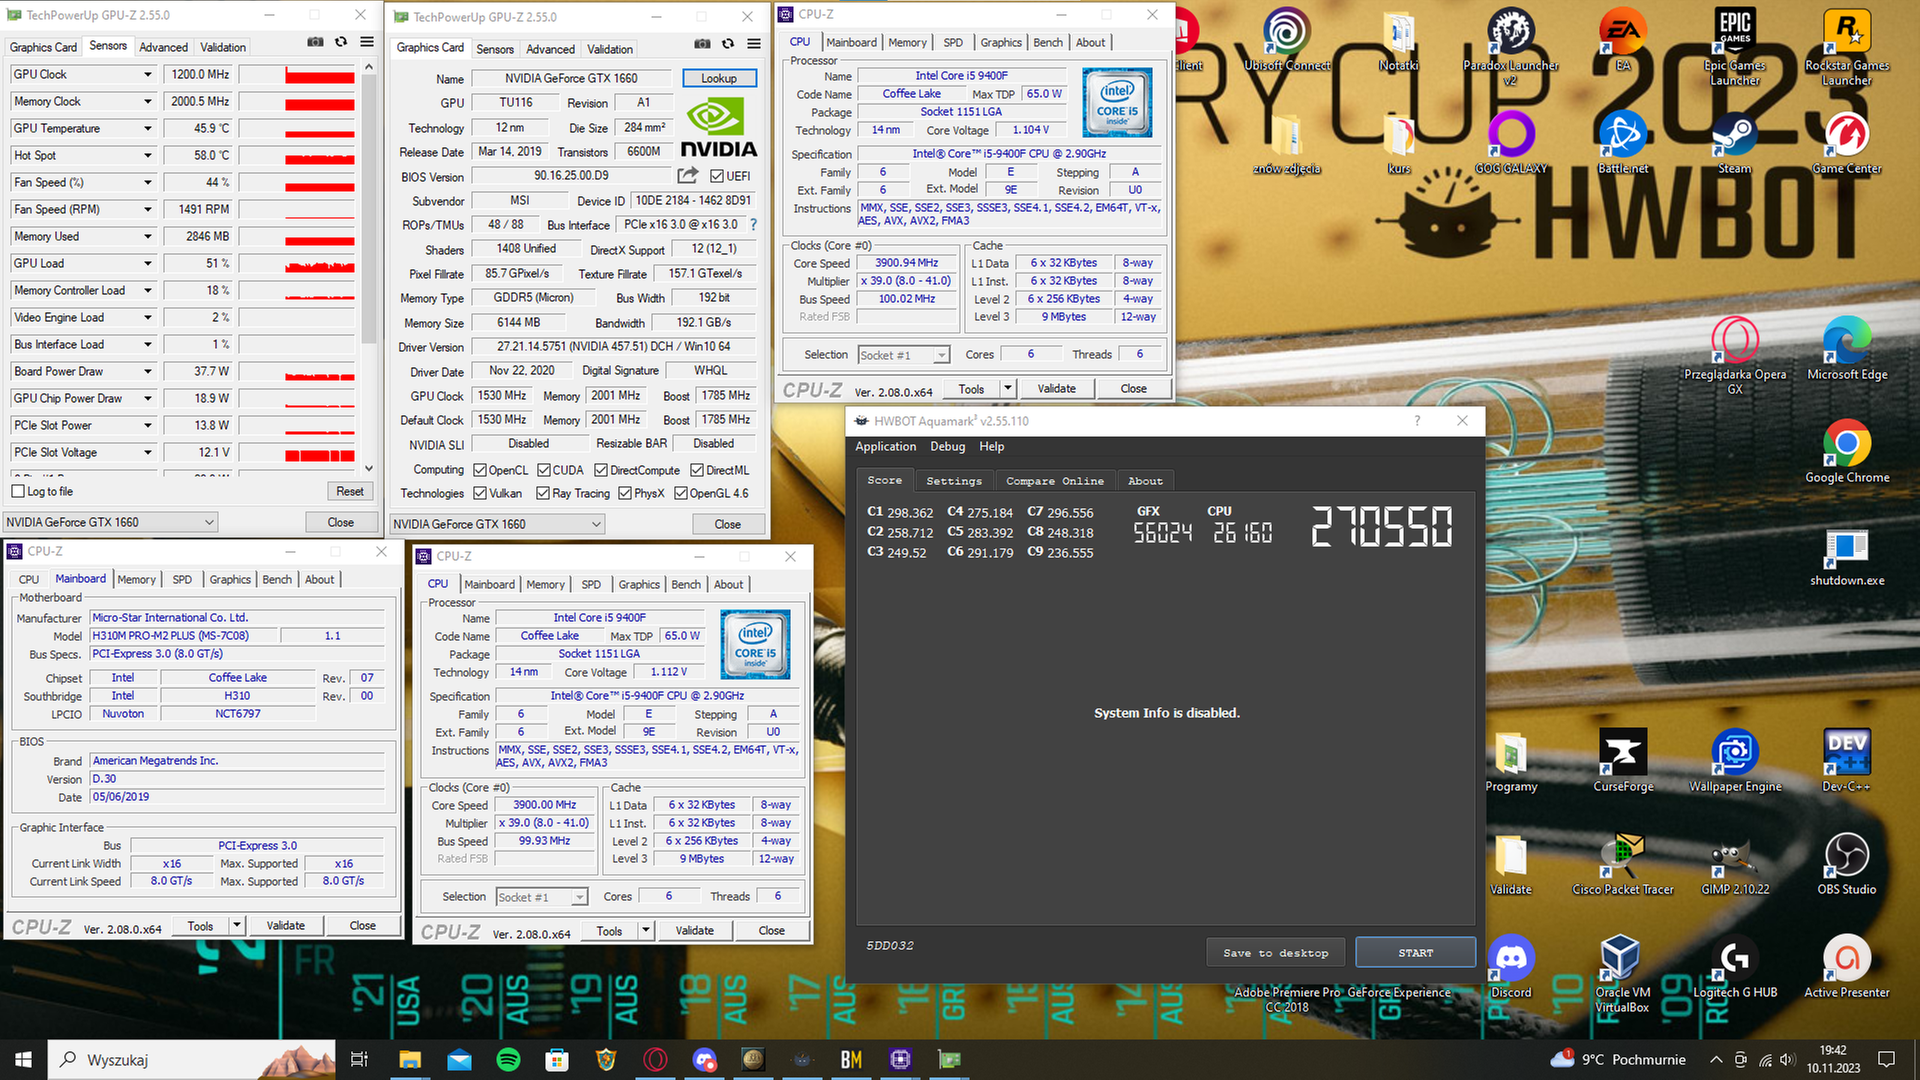Click the Windows Start button
Screen dimensions: 1920x1080
23,1059
